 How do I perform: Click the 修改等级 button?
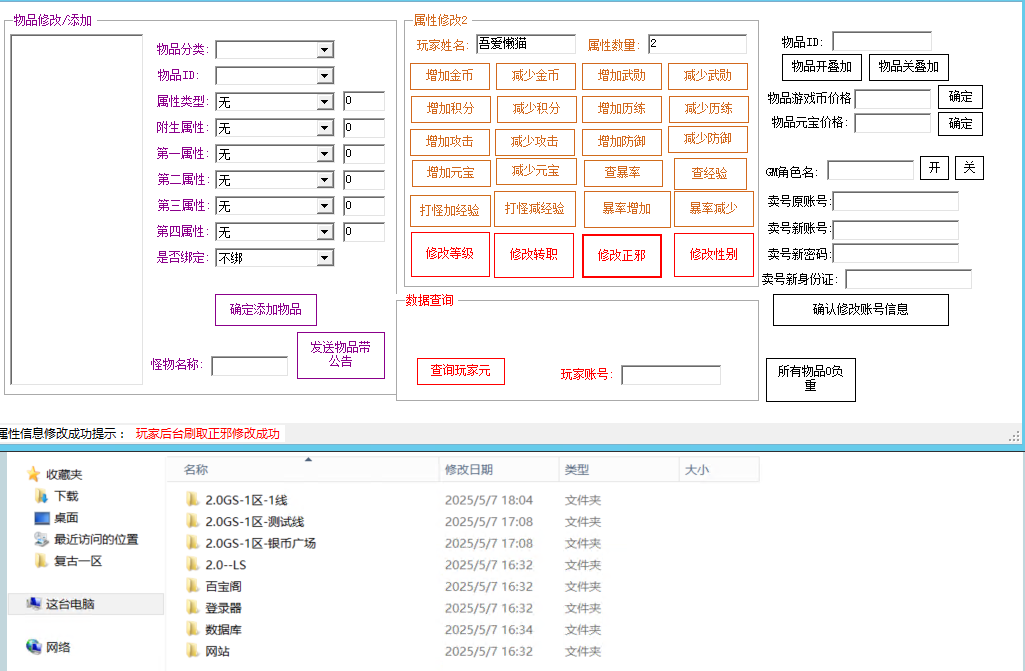click(x=450, y=254)
